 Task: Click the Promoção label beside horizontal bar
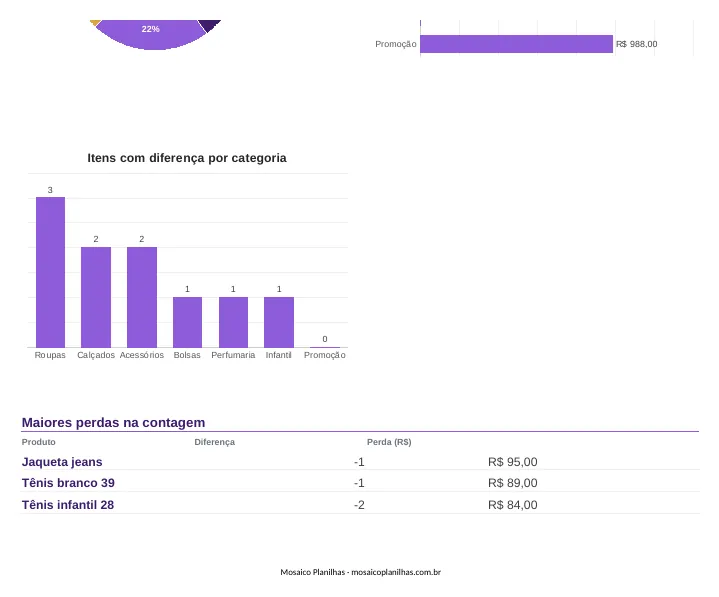[x=396, y=44]
